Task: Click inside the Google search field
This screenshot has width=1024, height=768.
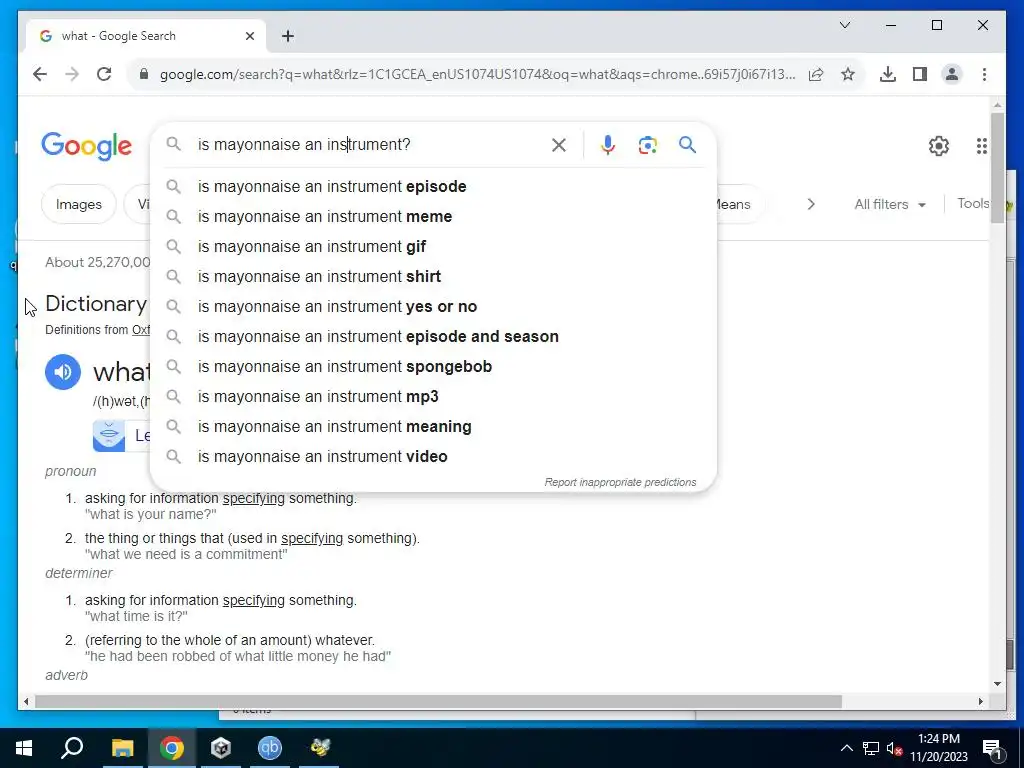Action: click(369, 144)
